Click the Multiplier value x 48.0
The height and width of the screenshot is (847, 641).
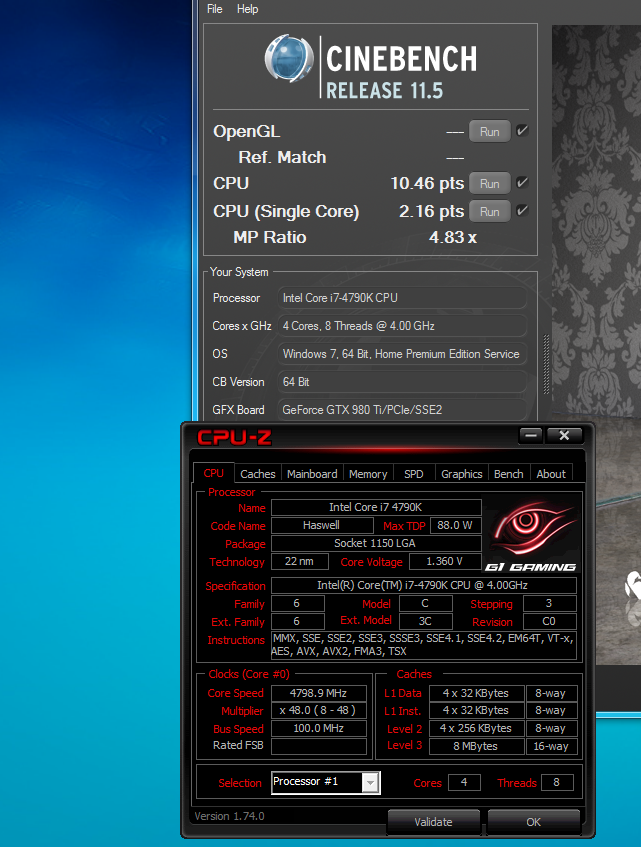pos(319,710)
